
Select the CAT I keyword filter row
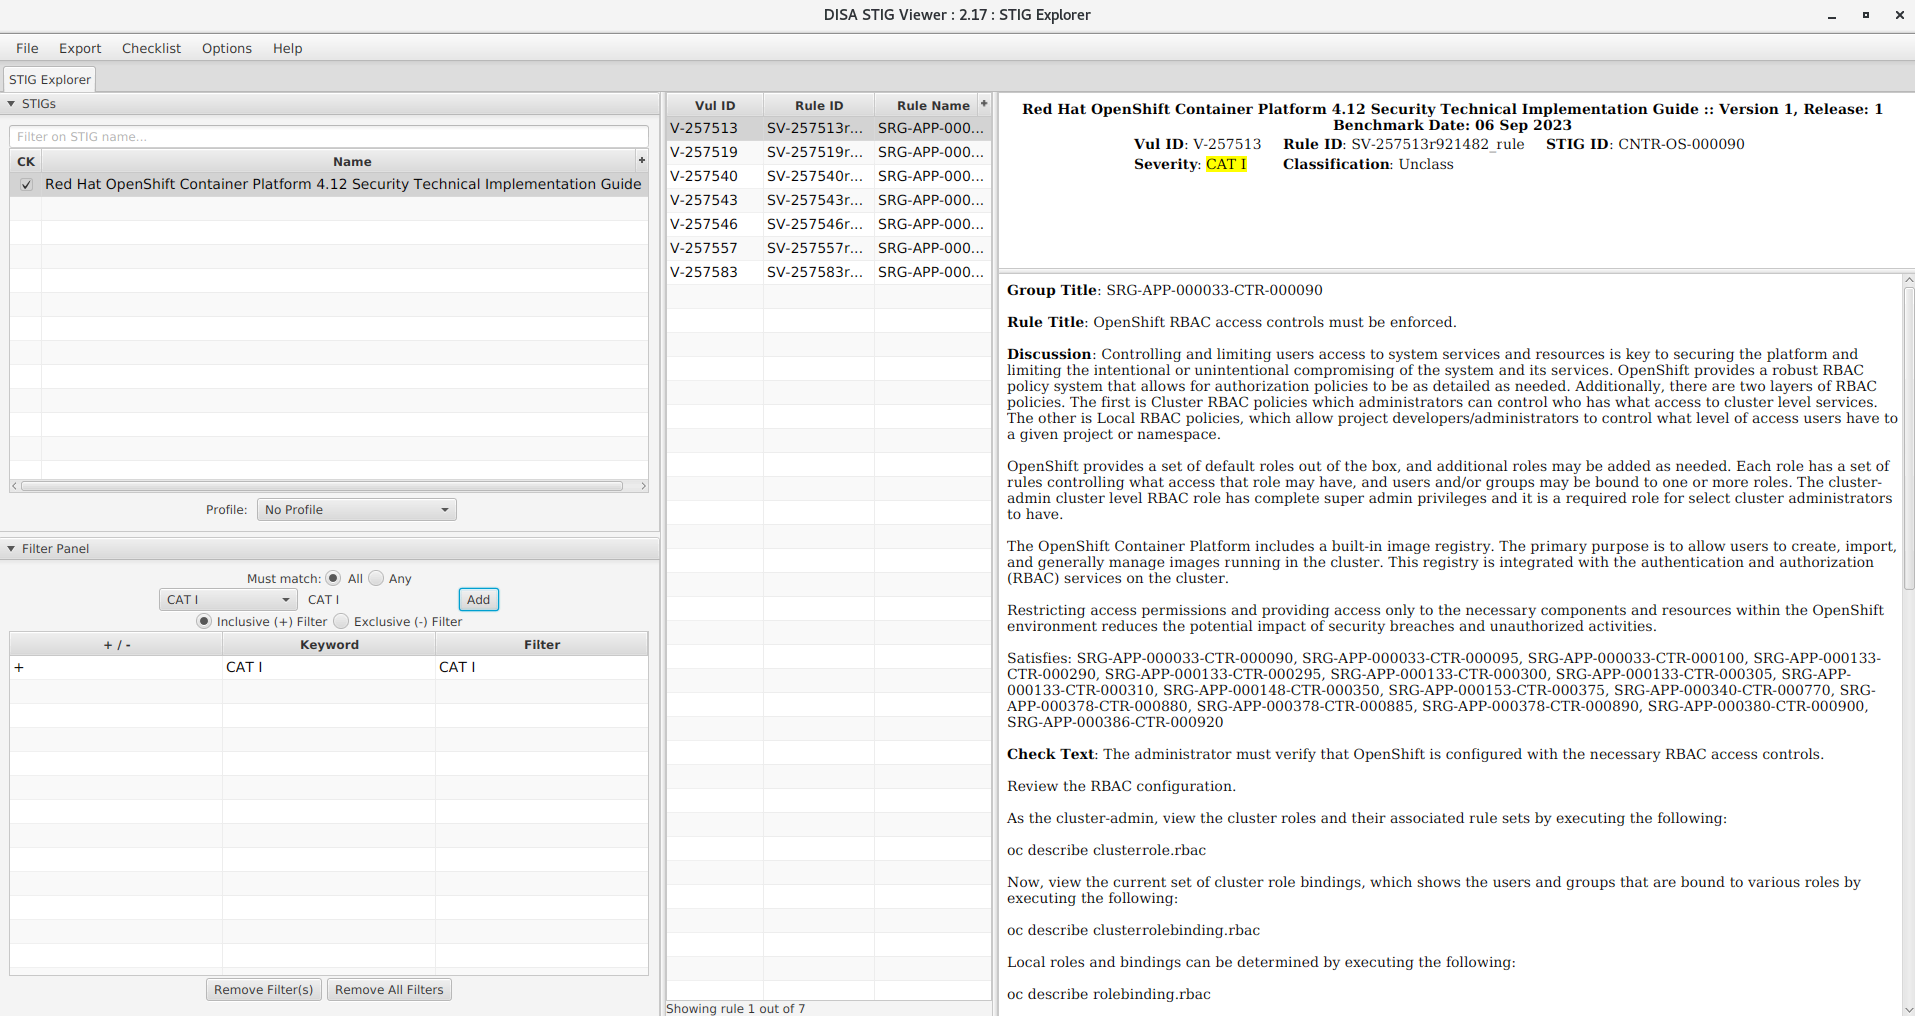(x=329, y=667)
